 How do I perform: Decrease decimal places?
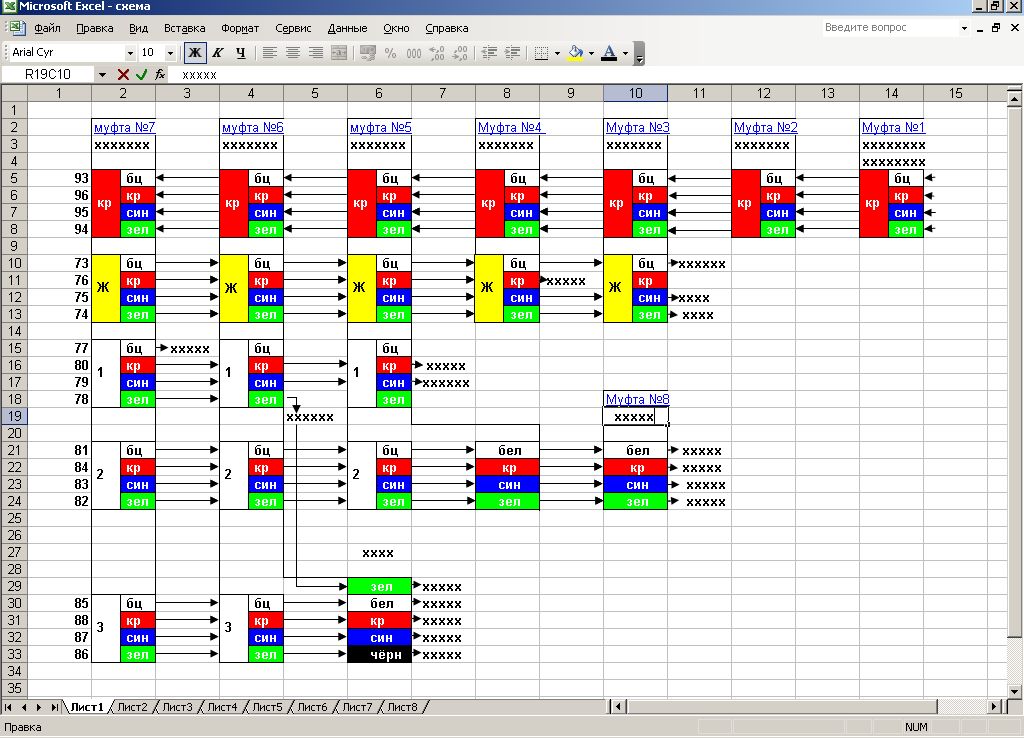(460, 53)
